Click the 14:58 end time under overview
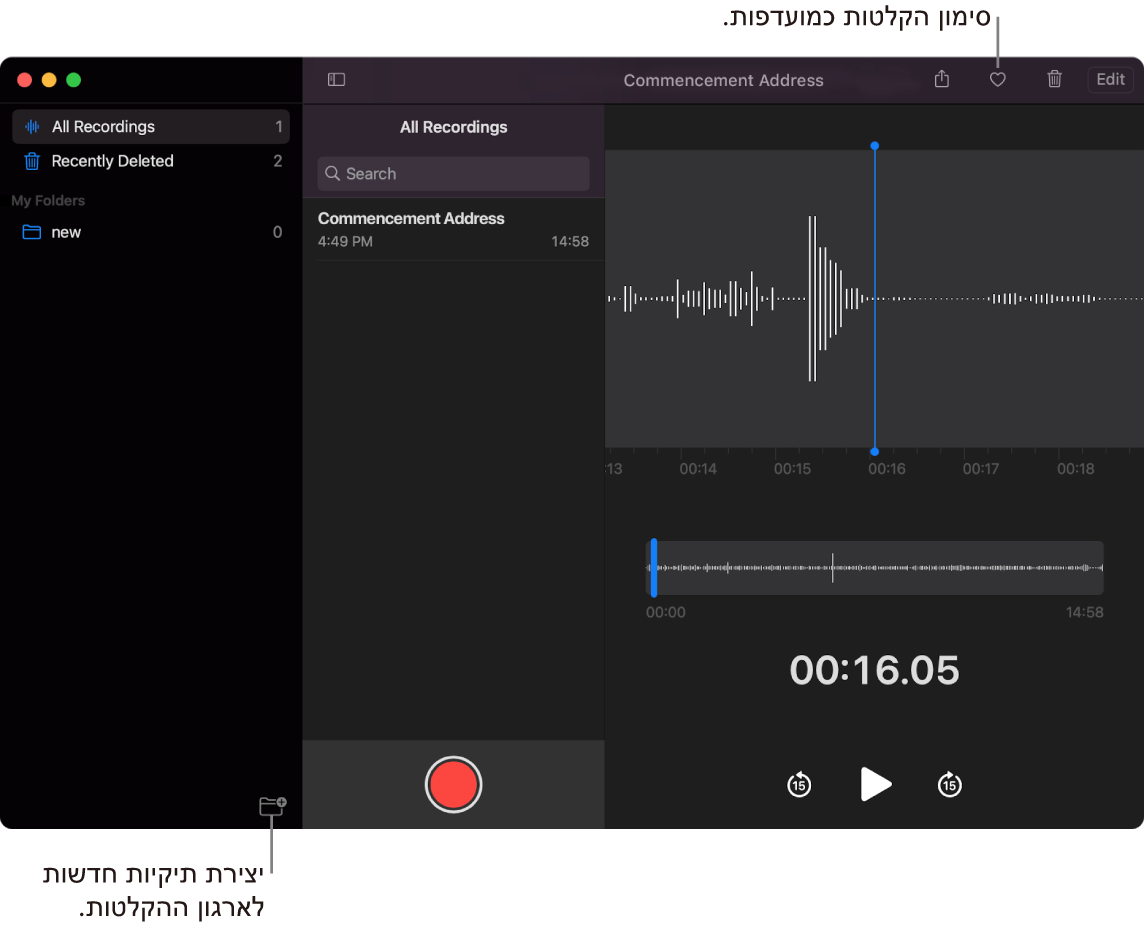The height and width of the screenshot is (928, 1144). click(1084, 612)
